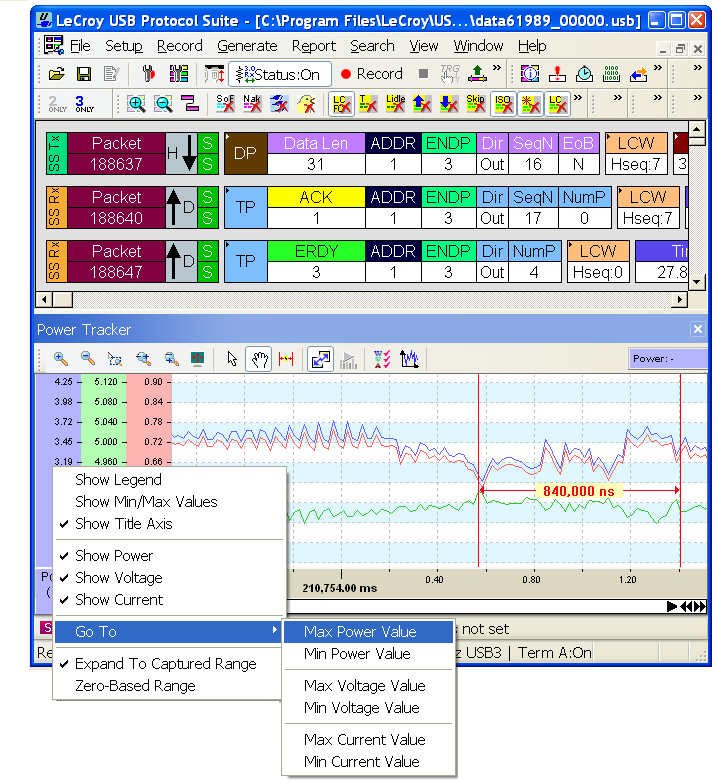Show USB 3 only traffic

click(84, 104)
